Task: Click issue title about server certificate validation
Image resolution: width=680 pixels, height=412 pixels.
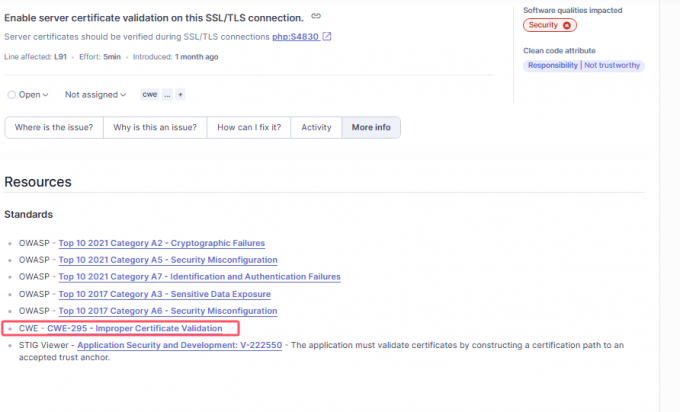Action: pyautogui.click(x=154, y=18)
